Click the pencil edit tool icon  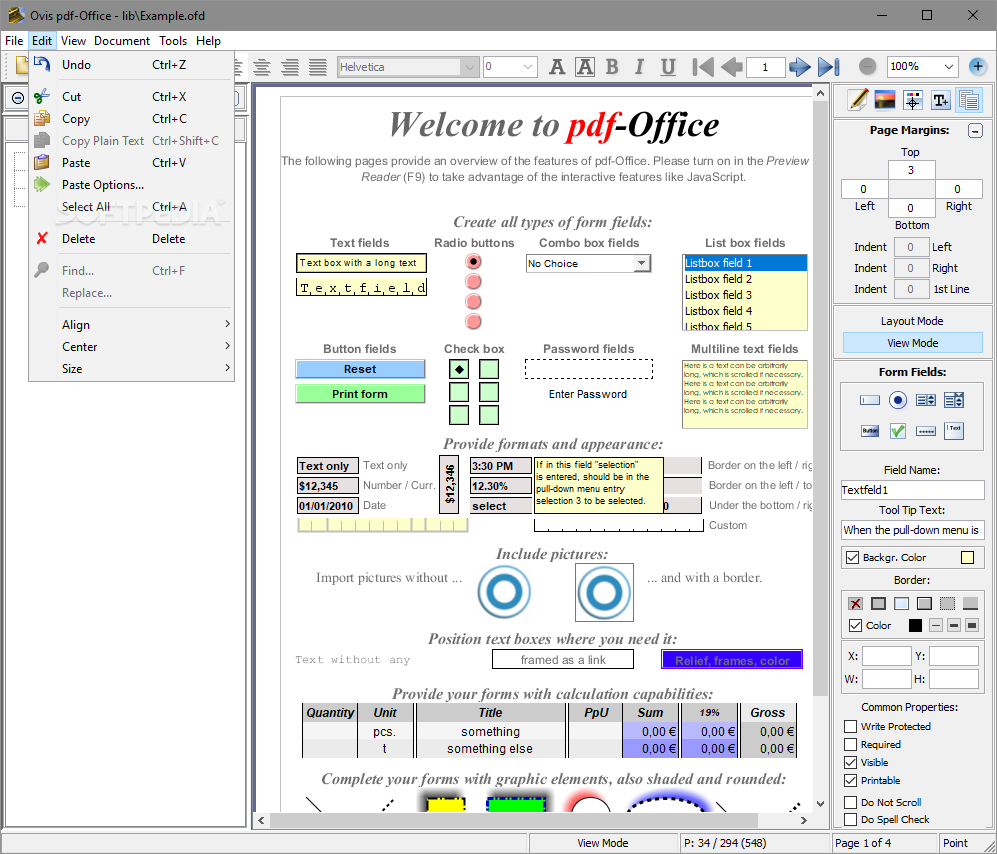[858, 99]
